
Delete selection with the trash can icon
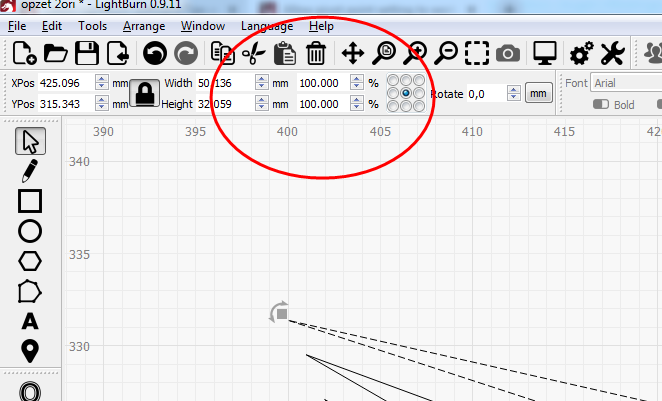click(x=315, y=53)
